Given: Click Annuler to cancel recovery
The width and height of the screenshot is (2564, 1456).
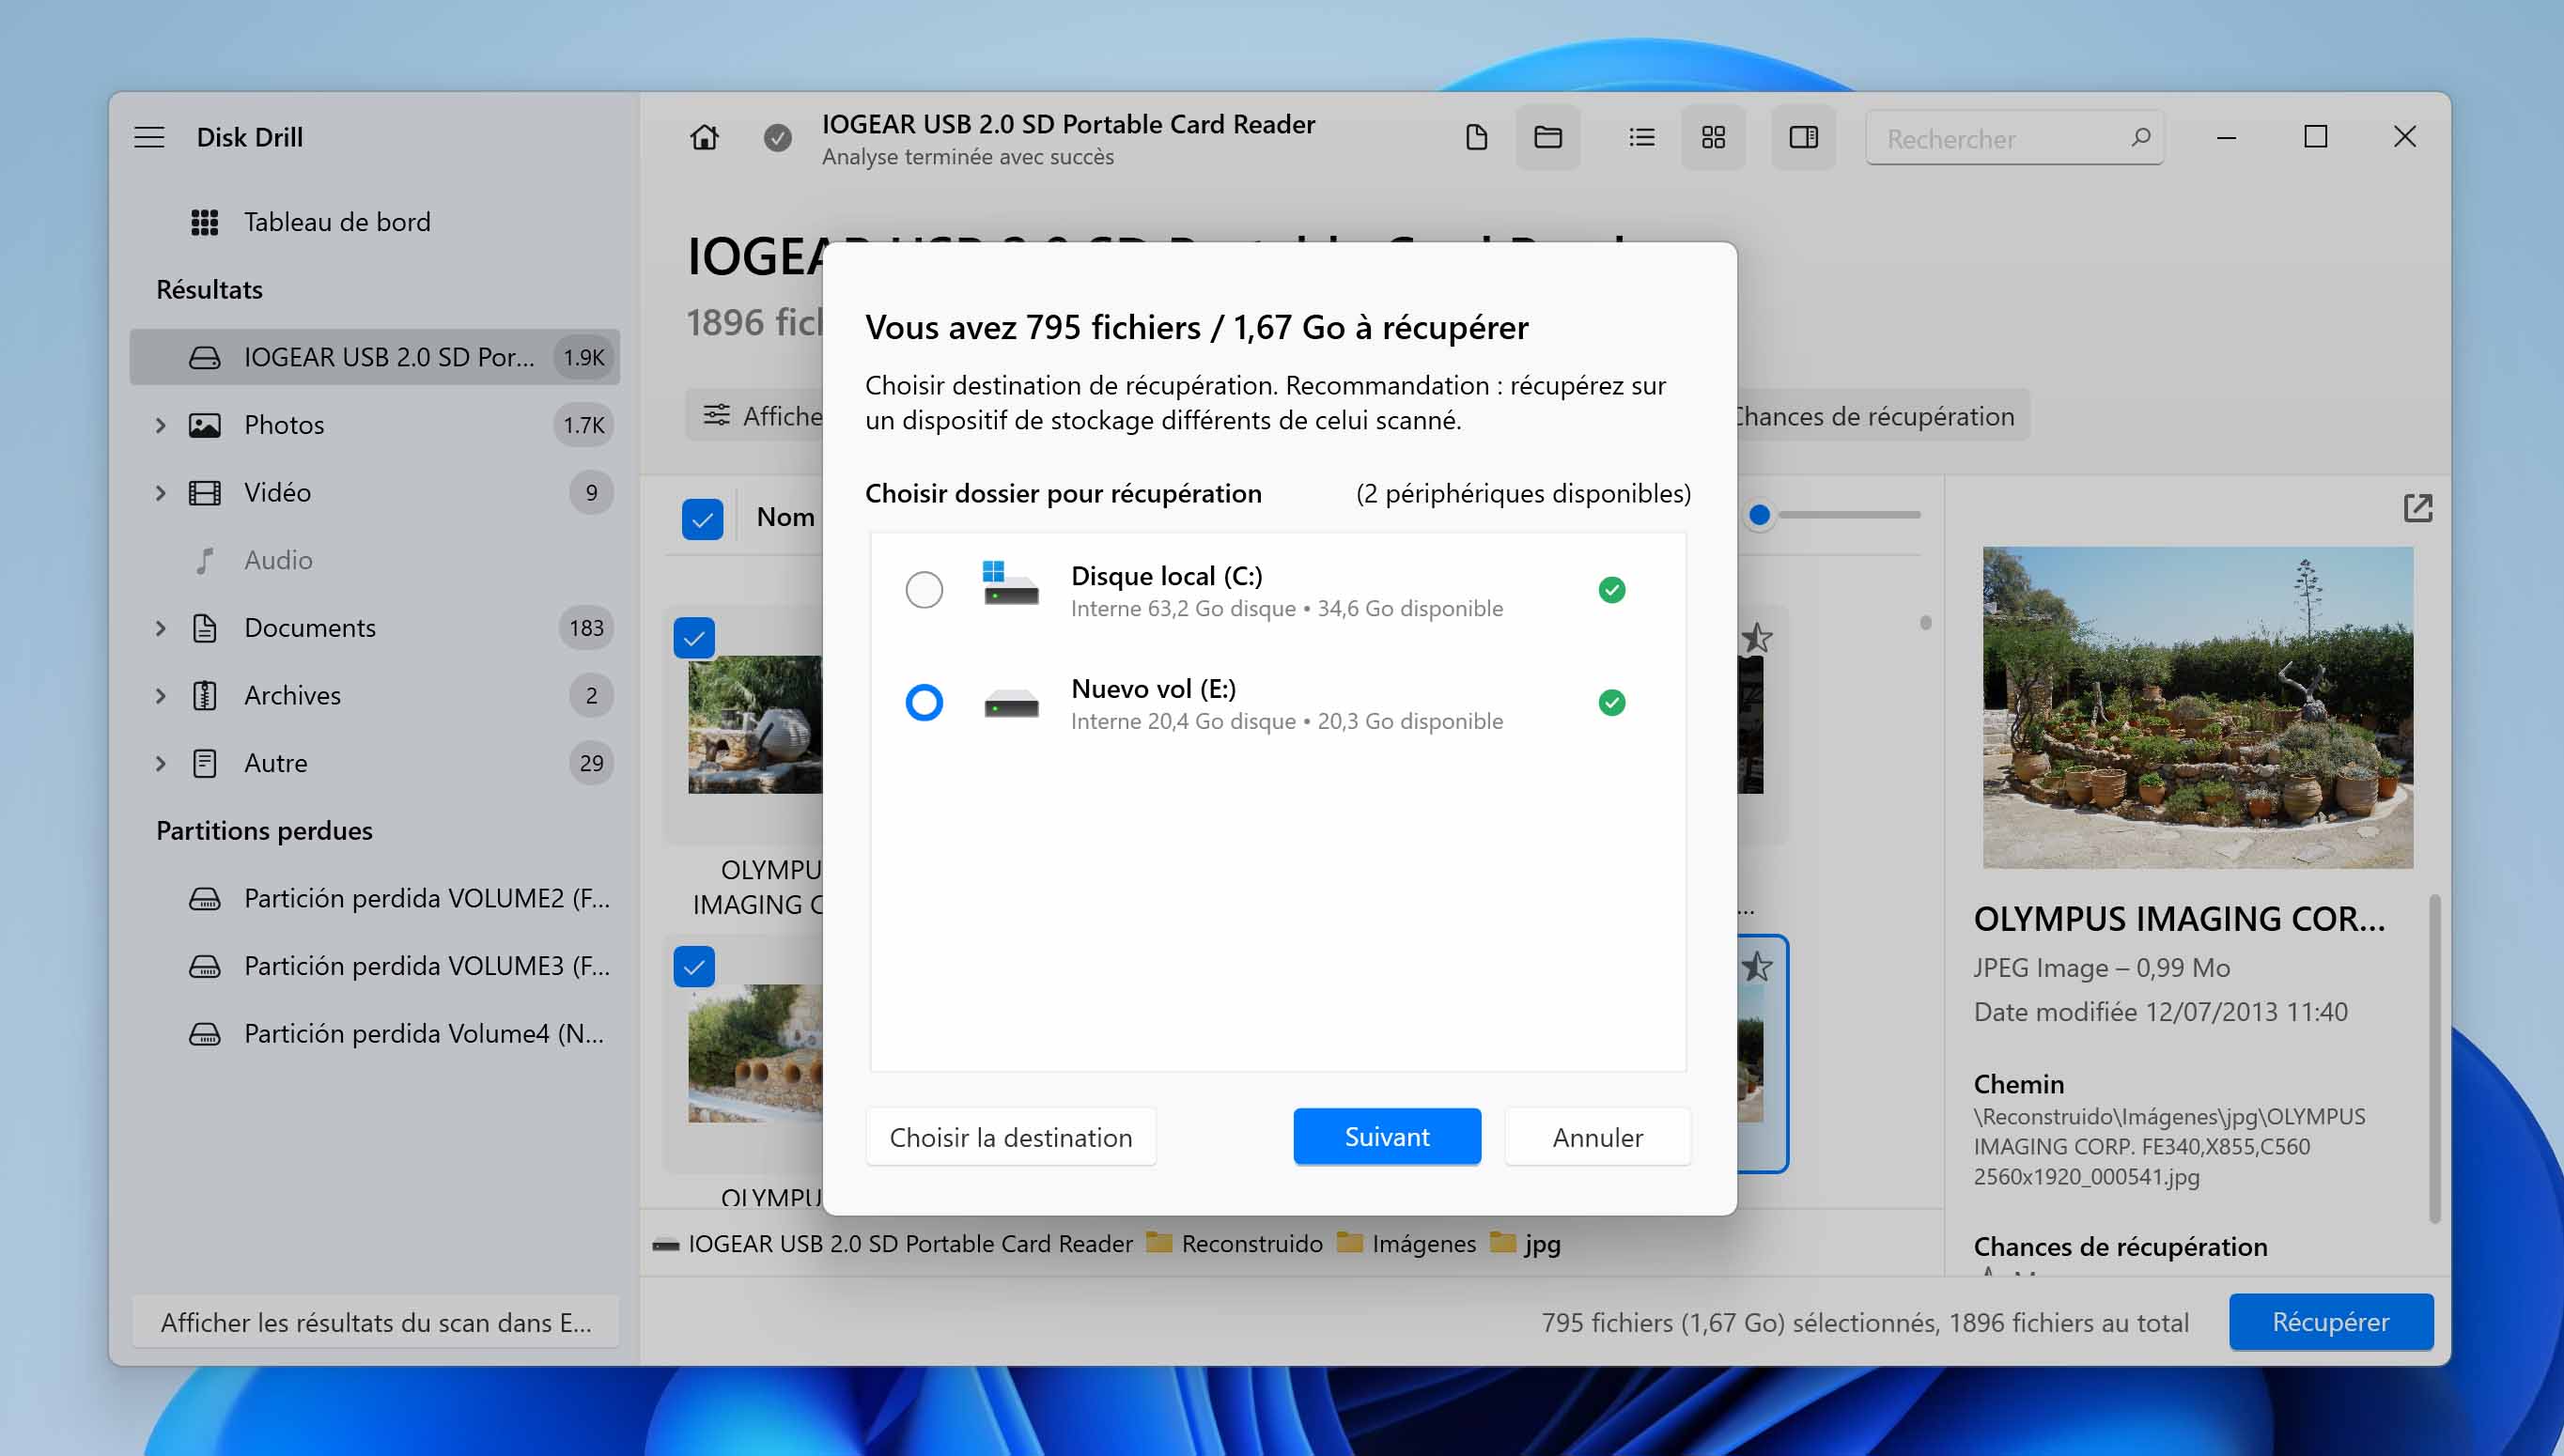Looking at the screenshot, I should [1597, 1136].
